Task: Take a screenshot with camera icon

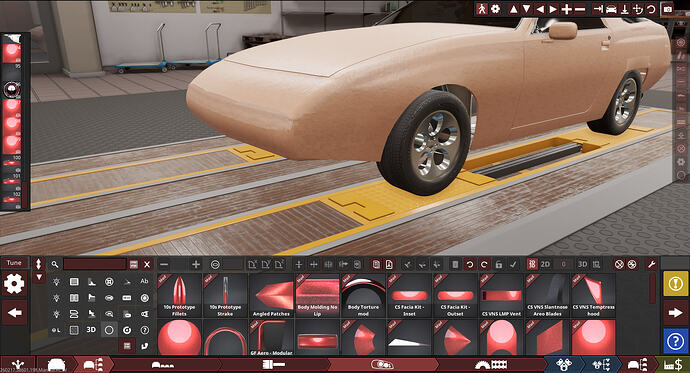Action: [668, 9]
